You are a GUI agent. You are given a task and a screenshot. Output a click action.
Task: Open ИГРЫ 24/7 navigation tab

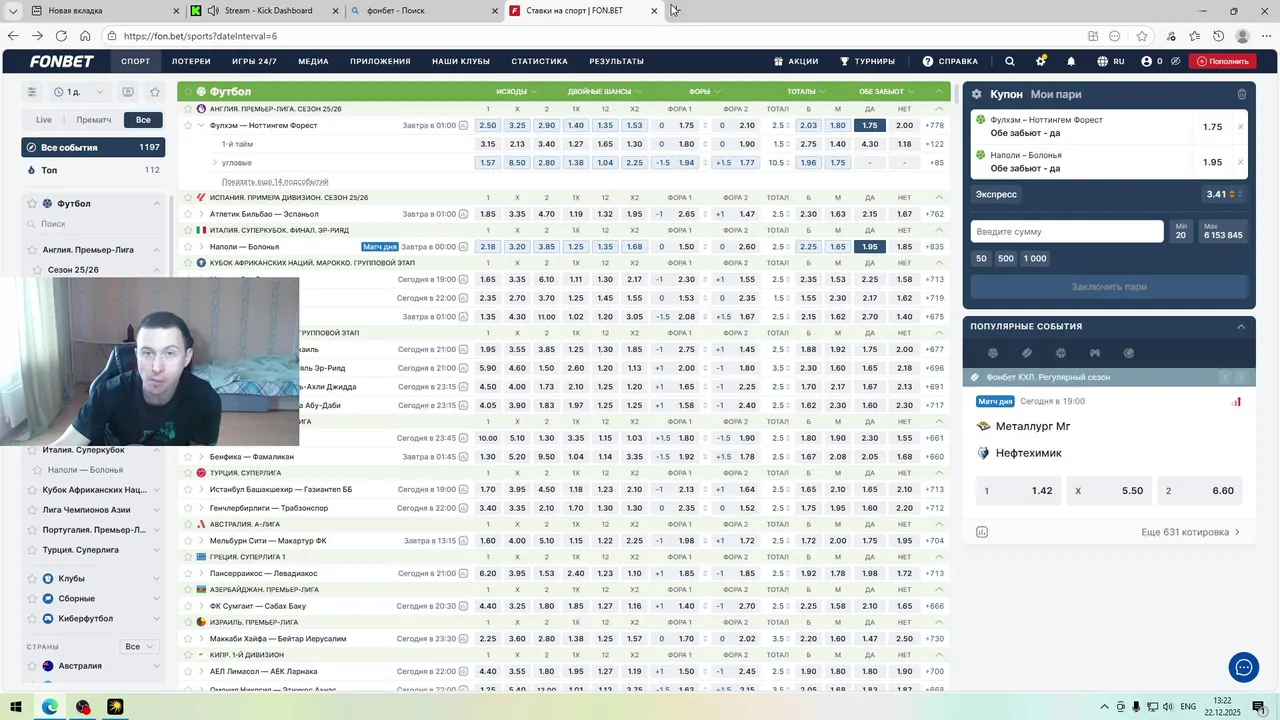[x=254, y=61]
